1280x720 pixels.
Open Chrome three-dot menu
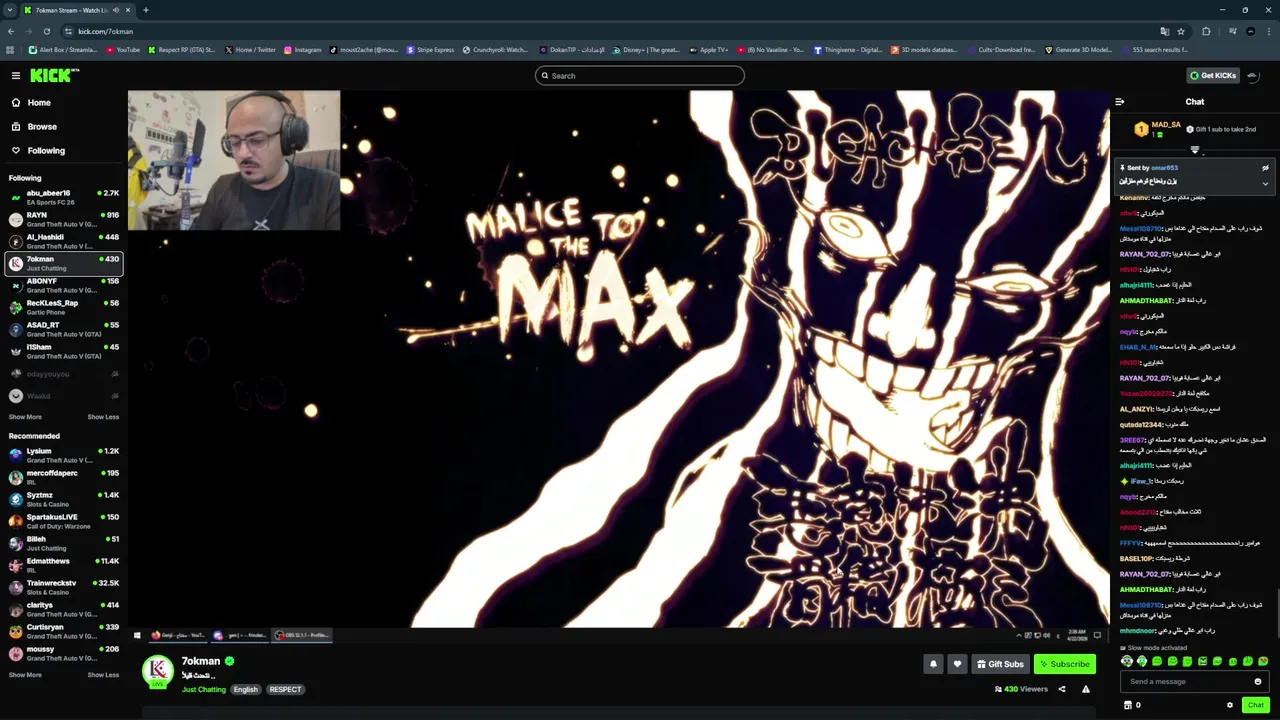pos(1268,31)
